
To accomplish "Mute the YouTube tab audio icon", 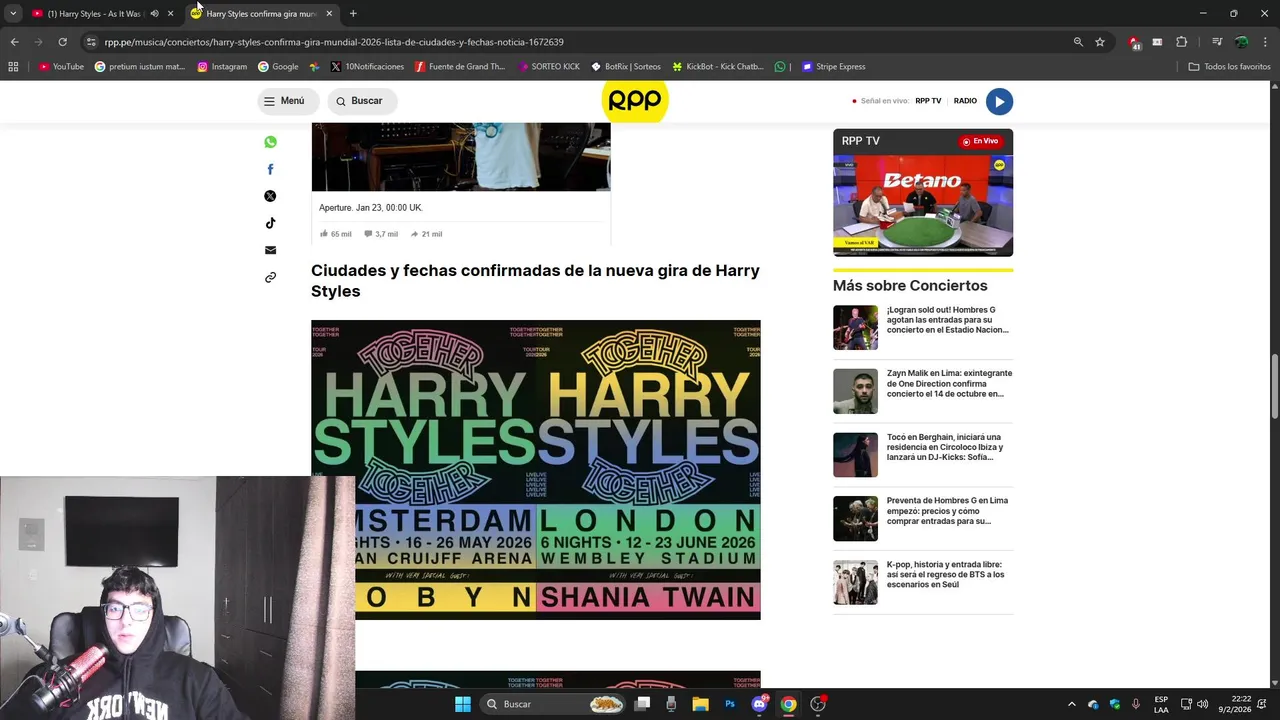I will coord(154,14).
